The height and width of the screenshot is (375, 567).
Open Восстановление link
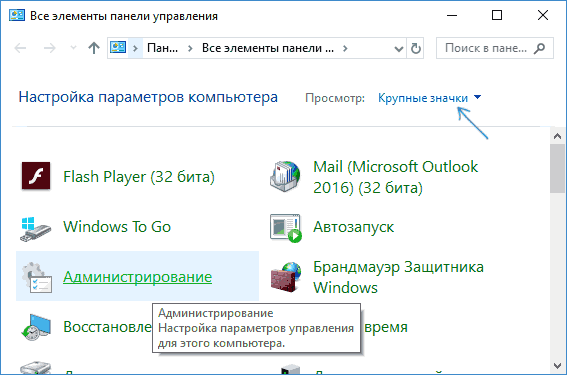point(107,327)
